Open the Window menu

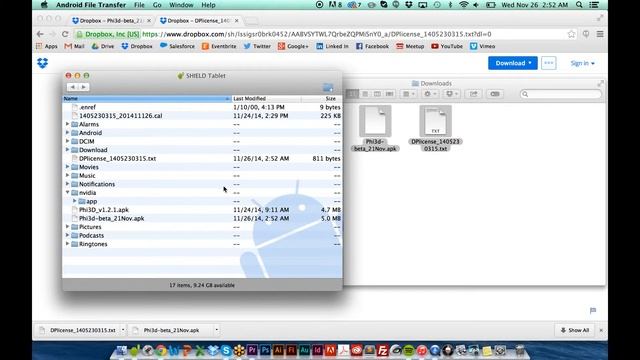[181, 5]
